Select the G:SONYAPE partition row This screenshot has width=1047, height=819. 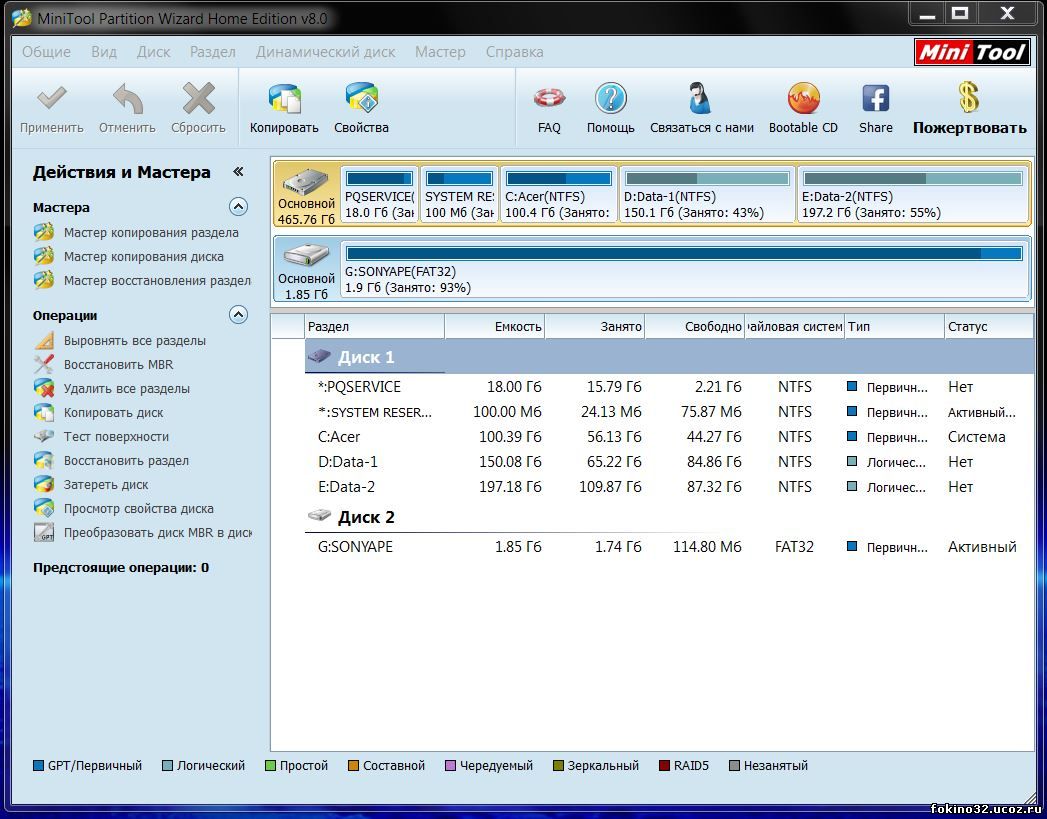[669, 547]
